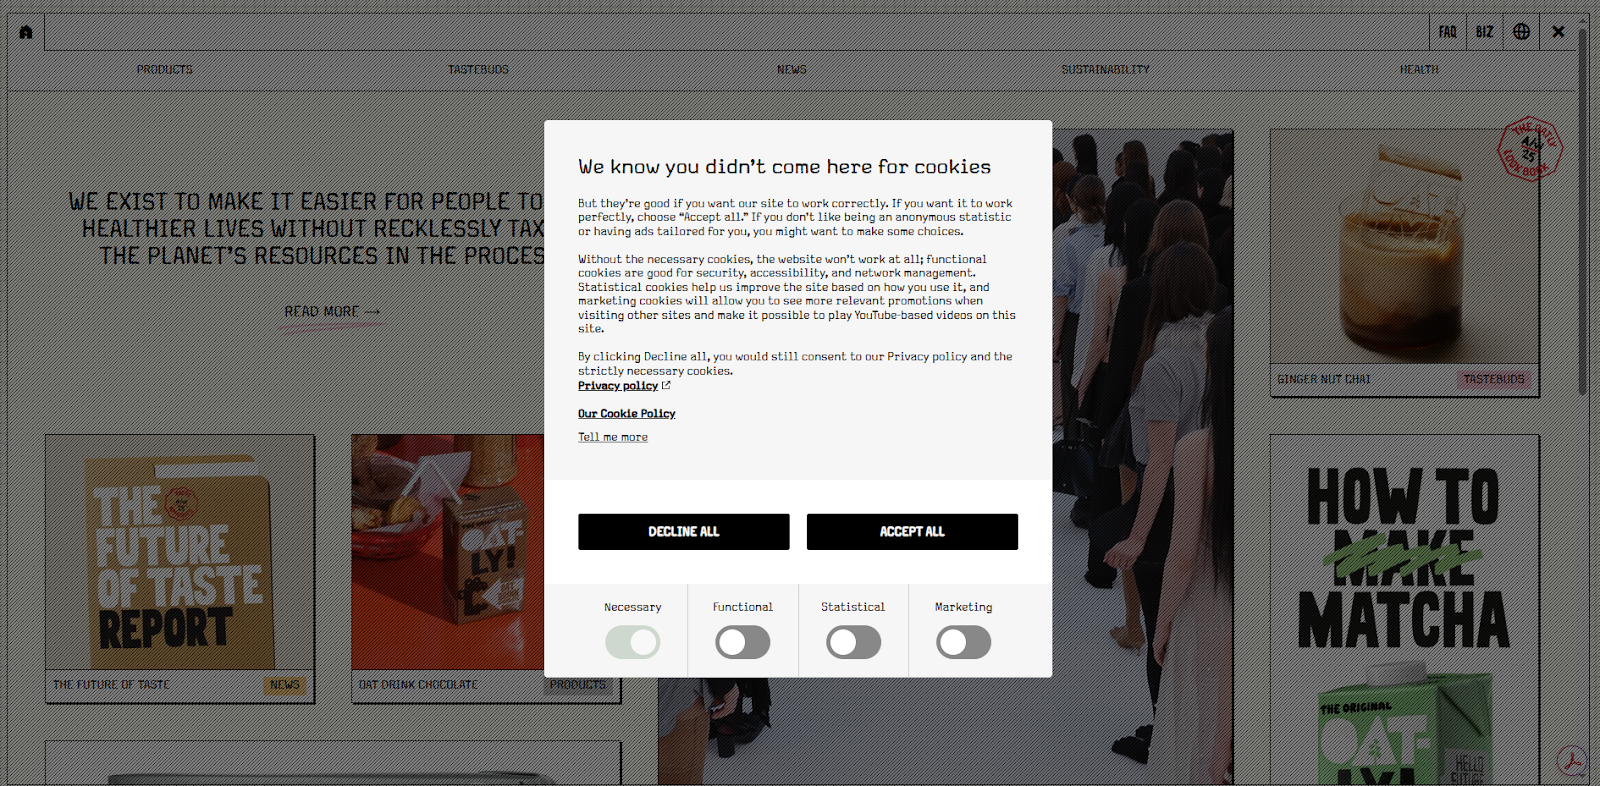Close the search bar with the X icon
The image size is (1600, 786).
click(1558, 32)
